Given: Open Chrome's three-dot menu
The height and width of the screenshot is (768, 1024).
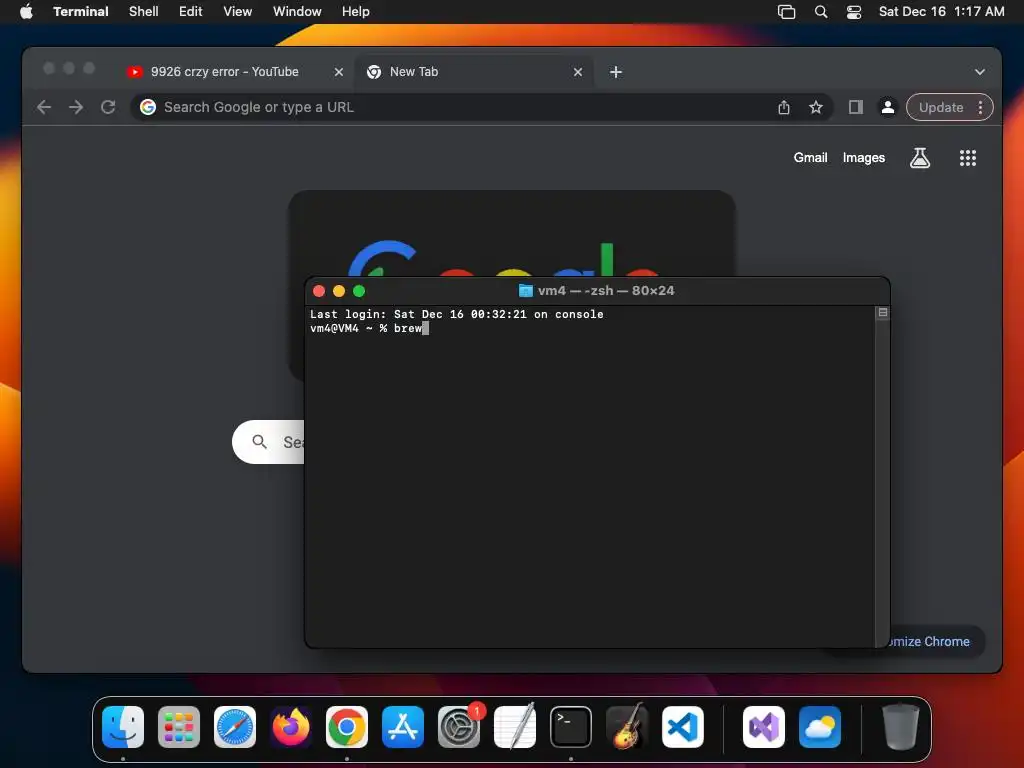Looking at the screenshot, I should click(x=980, y=107).
